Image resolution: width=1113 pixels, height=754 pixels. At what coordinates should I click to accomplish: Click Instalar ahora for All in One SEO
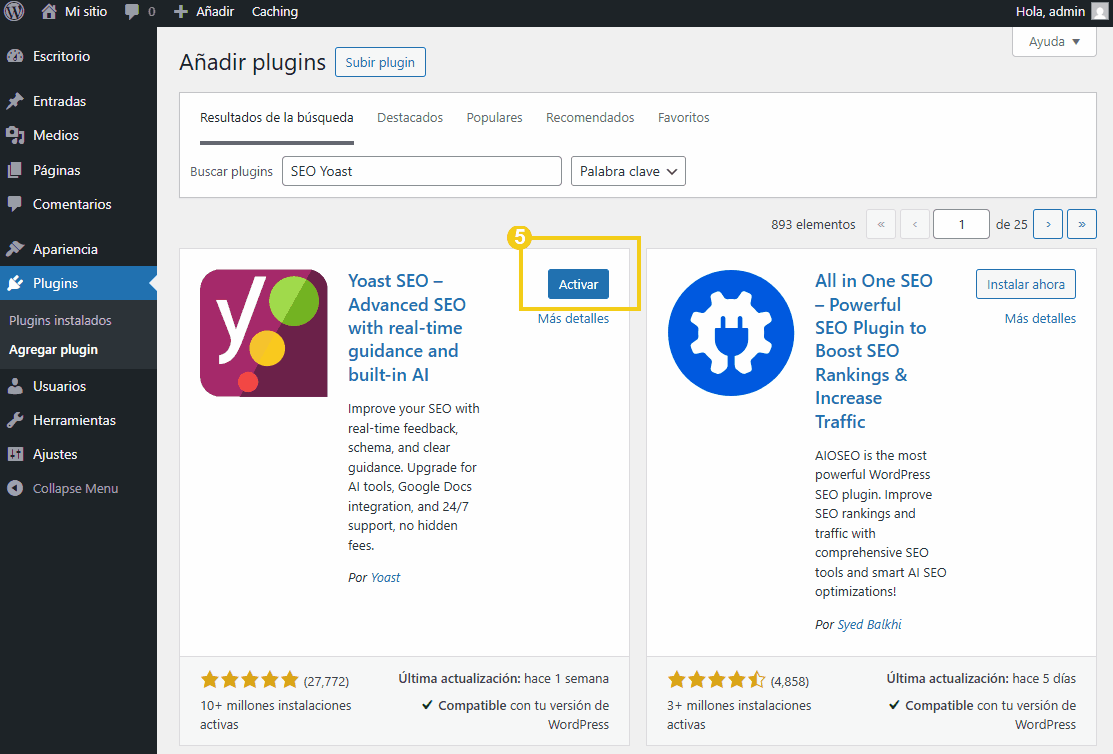pos(1025,284)
